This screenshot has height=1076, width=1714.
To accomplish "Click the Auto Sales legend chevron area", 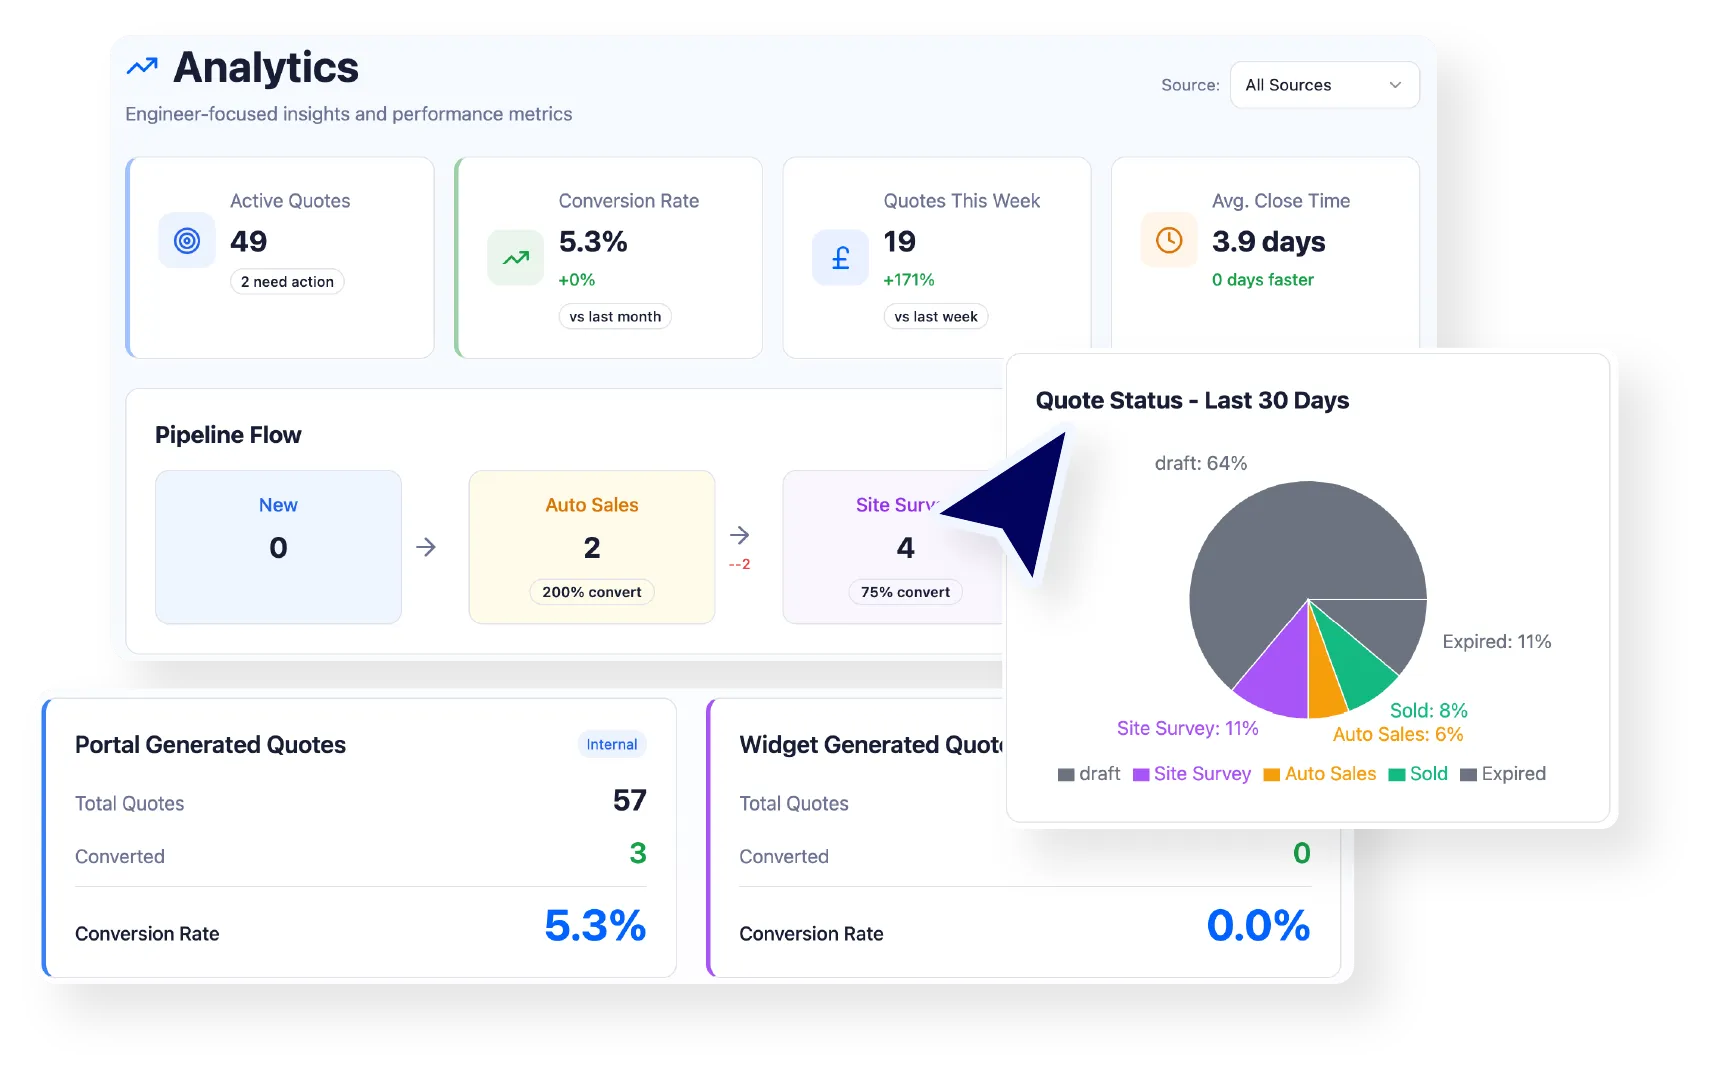I will (1319, 773).
